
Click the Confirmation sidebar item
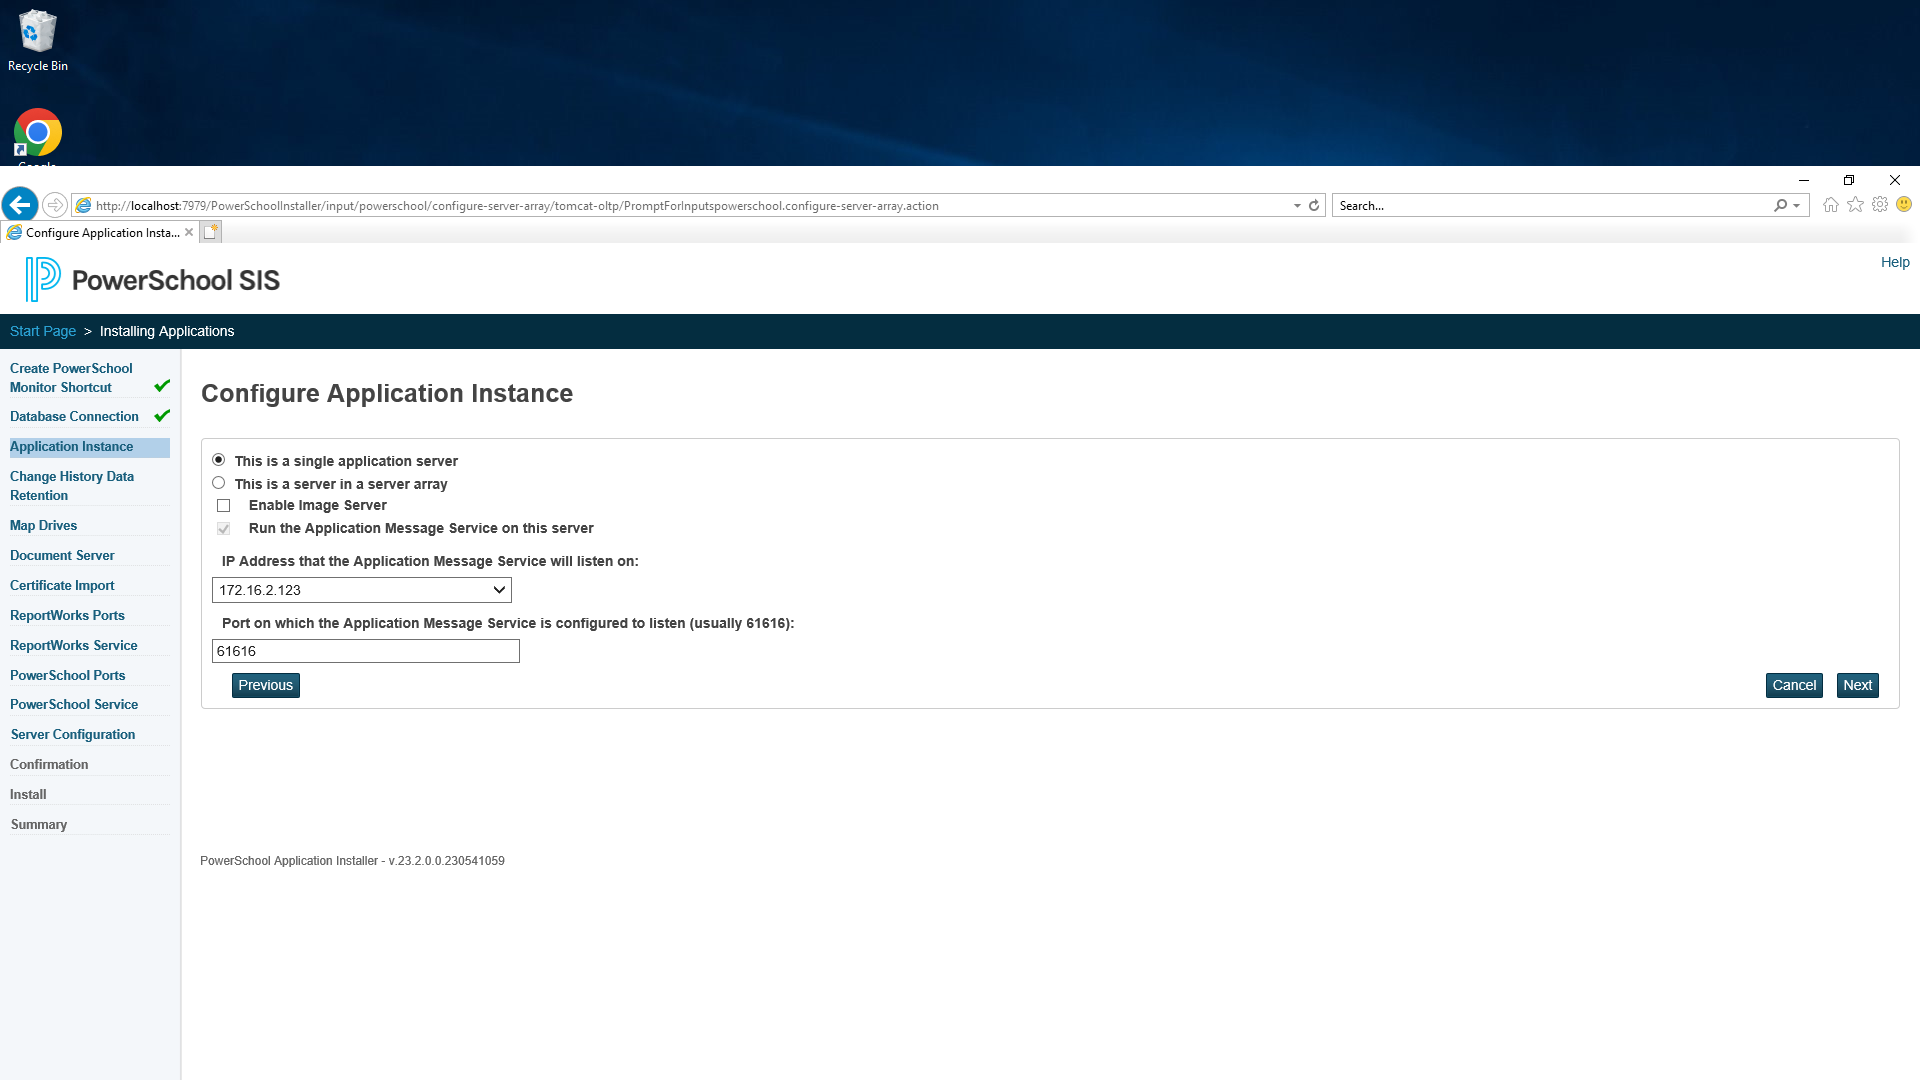[x=49, y=764]
